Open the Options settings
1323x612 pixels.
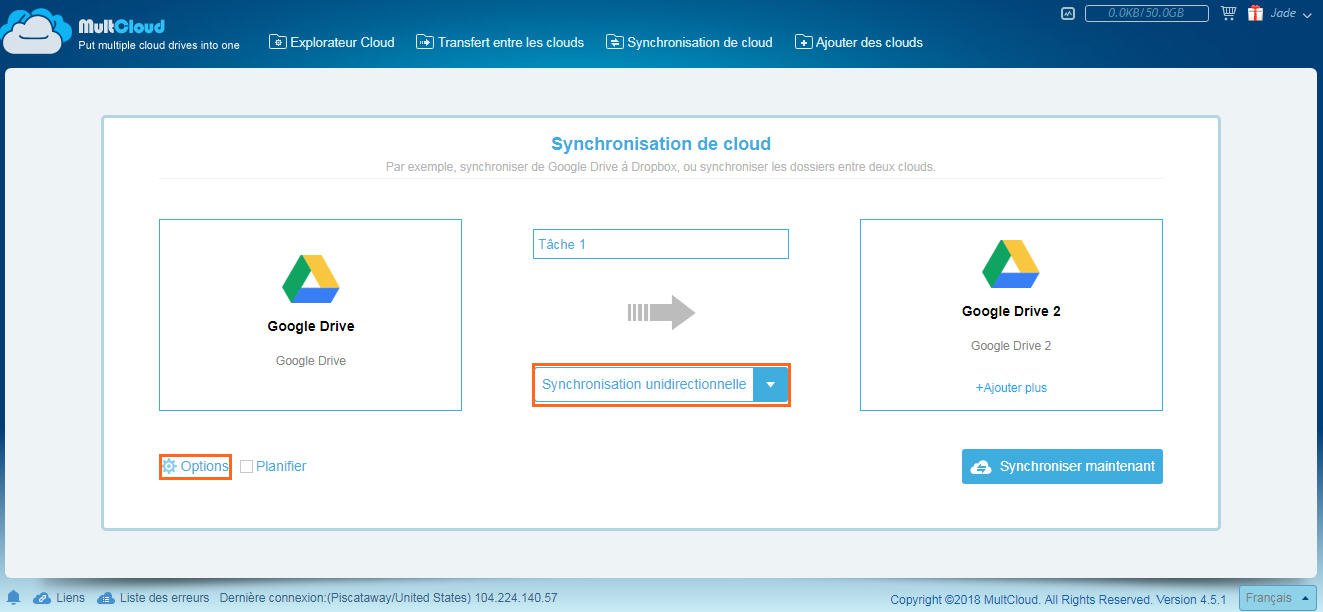pos(195,466)
